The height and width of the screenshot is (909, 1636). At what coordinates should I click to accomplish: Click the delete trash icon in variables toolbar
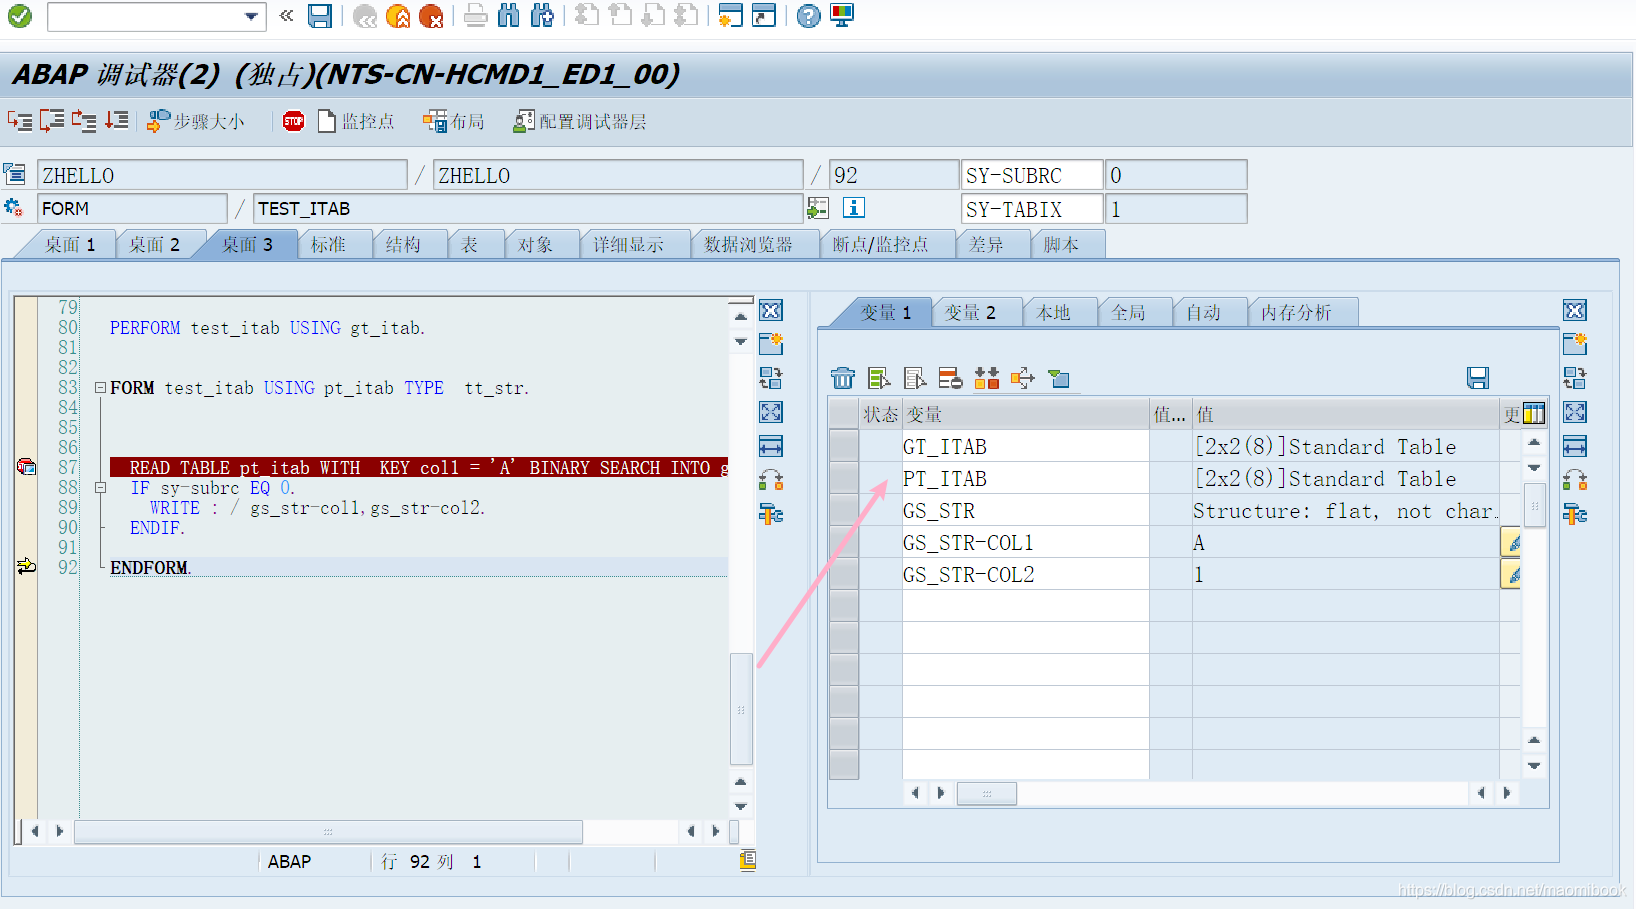(843, 378)
